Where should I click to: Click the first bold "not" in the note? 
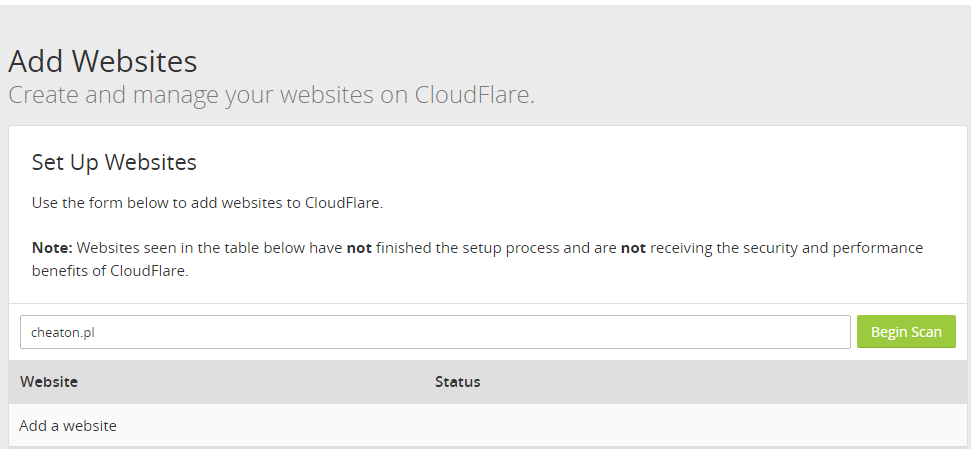(359, 247)
